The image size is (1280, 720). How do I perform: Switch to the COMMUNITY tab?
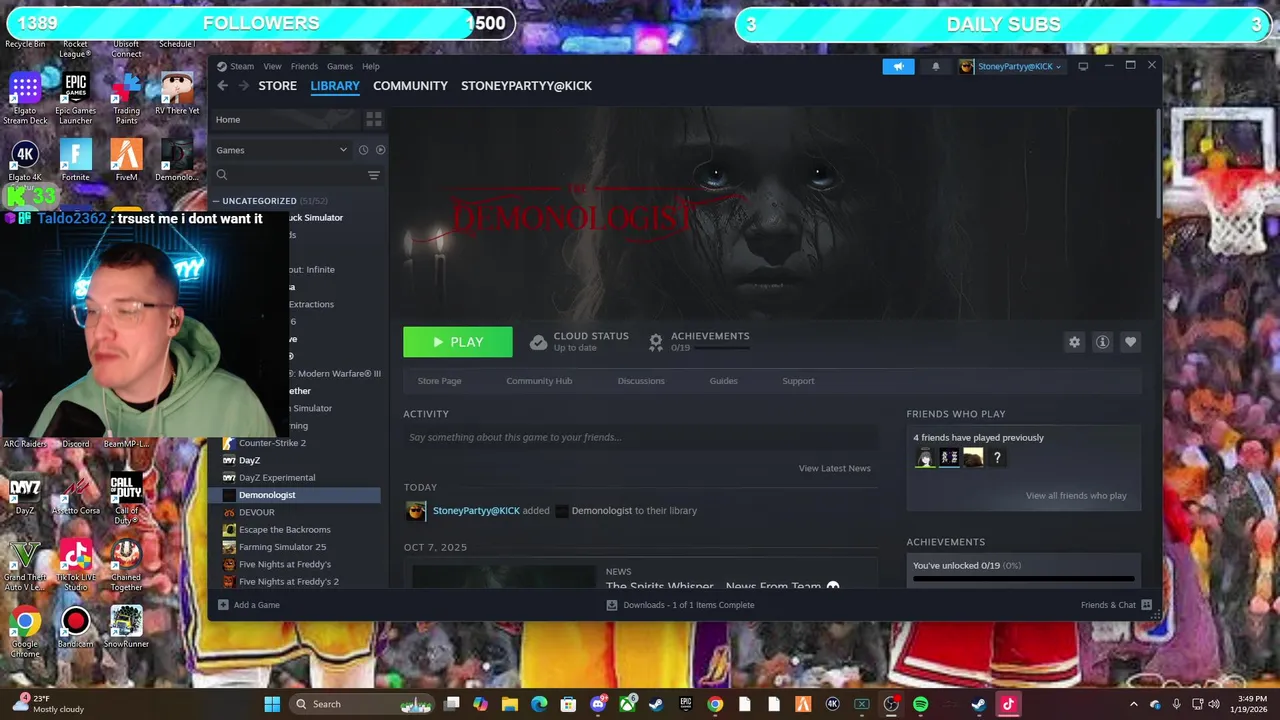(x=410, y=86)
